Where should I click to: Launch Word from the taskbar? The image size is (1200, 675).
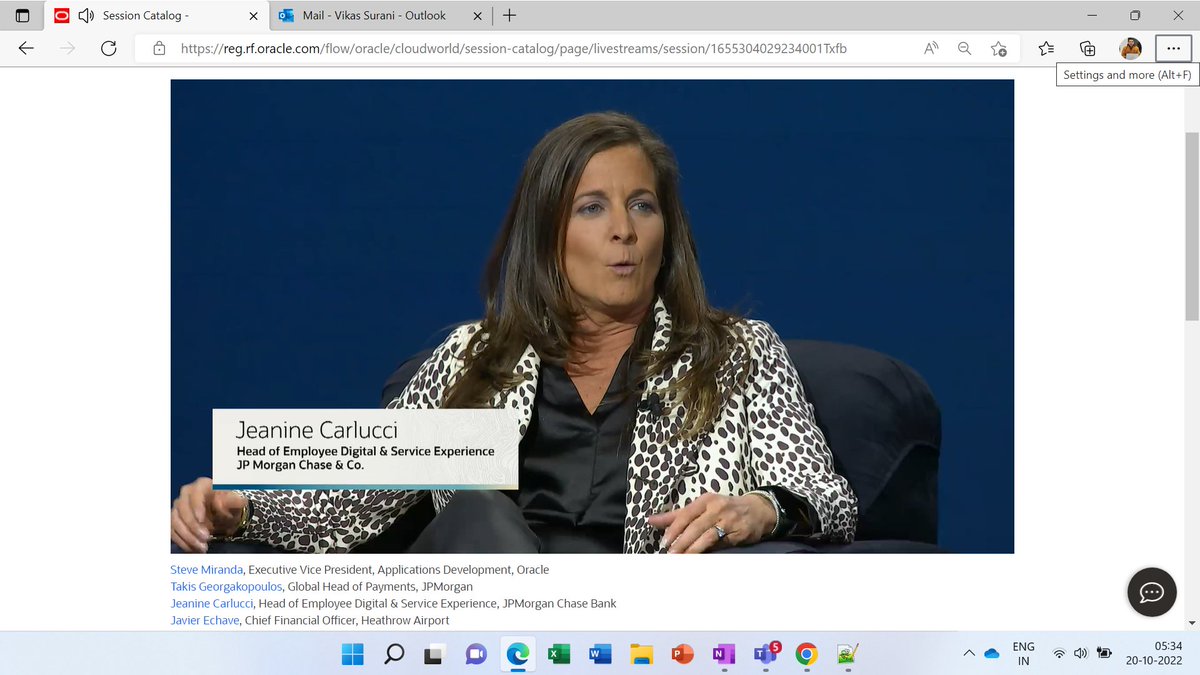[x=600, y=654]
